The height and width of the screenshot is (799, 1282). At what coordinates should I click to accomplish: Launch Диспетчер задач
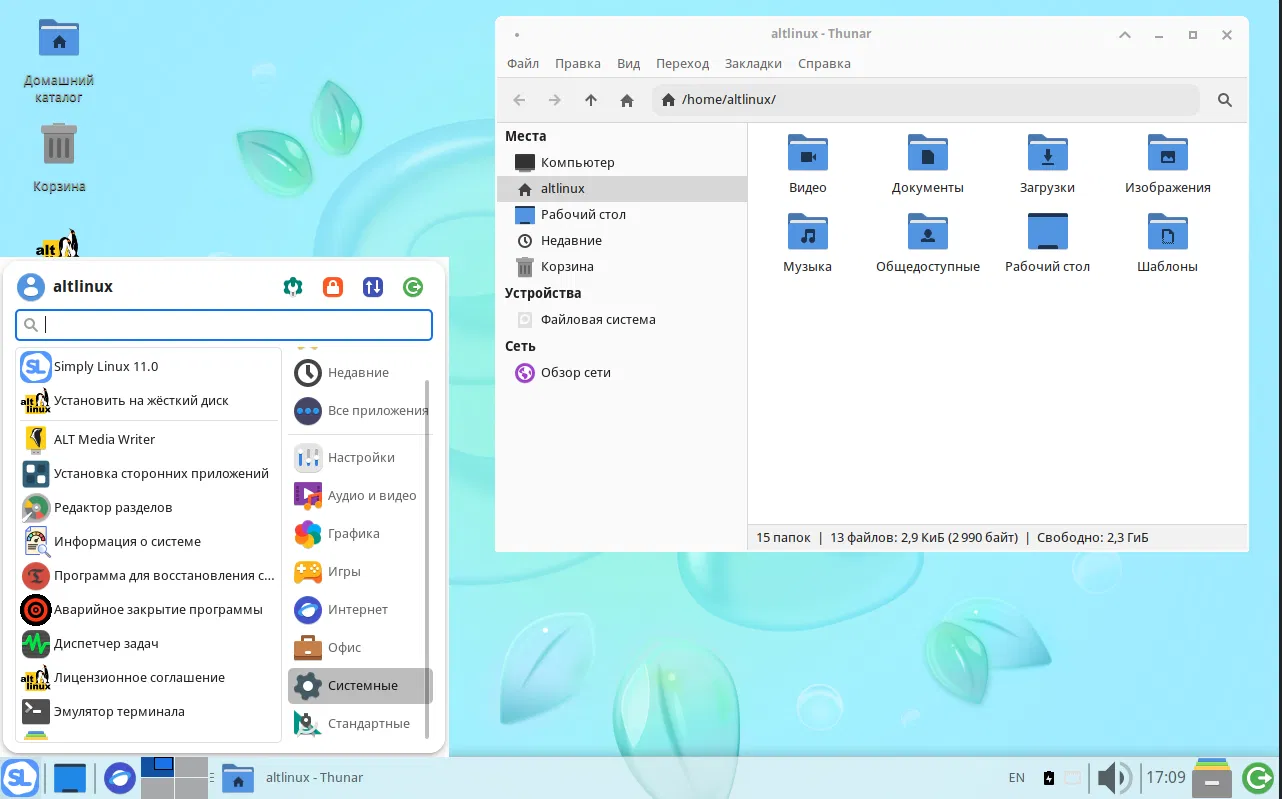[x=149, y=644]
